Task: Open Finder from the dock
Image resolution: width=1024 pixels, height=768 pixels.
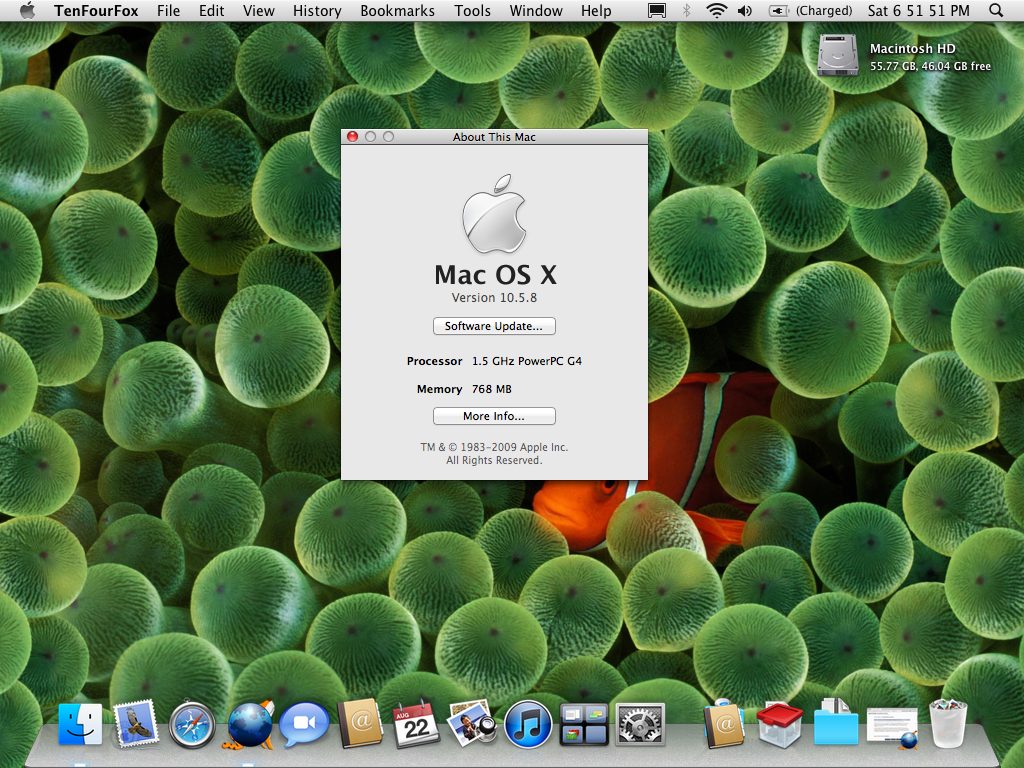Action: click(80, 723)
